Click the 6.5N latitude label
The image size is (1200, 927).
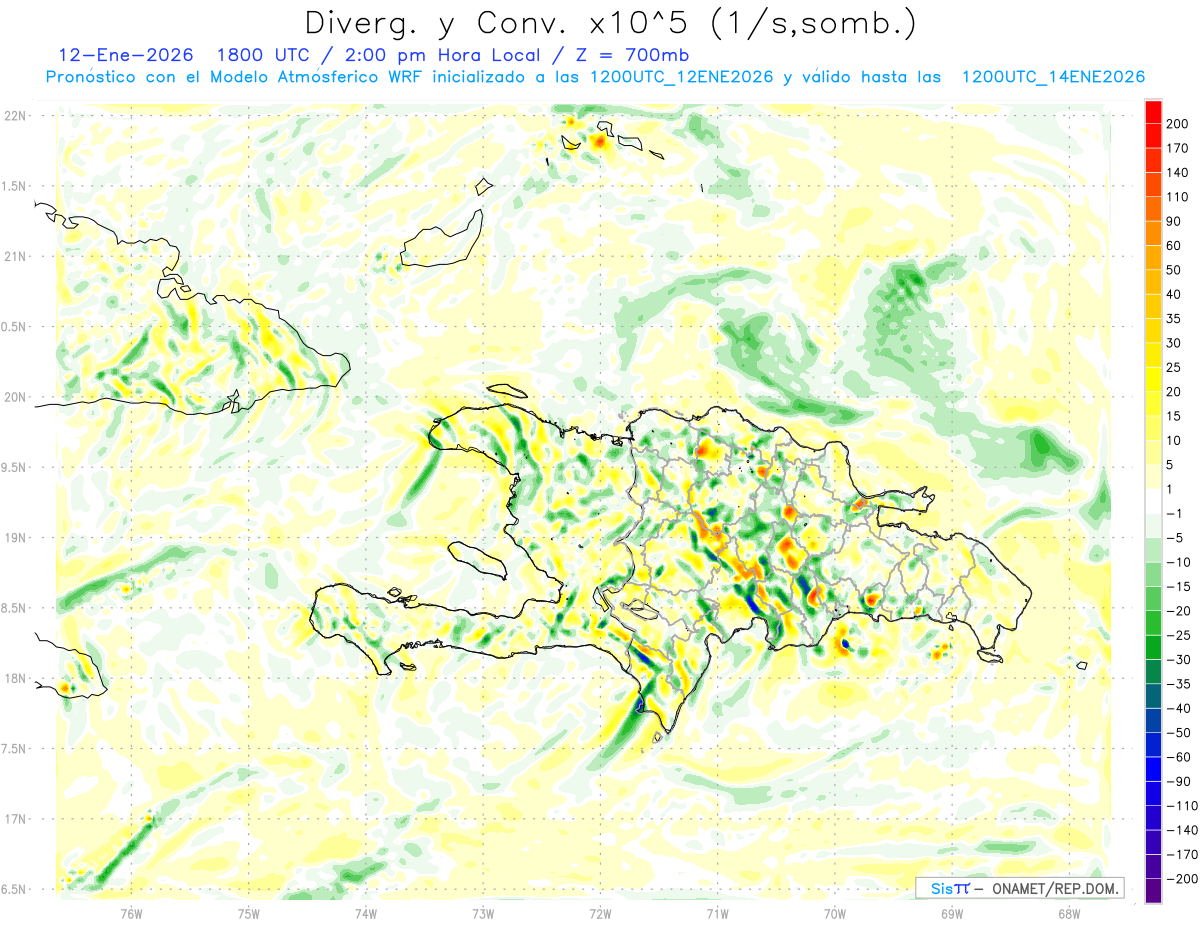point(14,889)
